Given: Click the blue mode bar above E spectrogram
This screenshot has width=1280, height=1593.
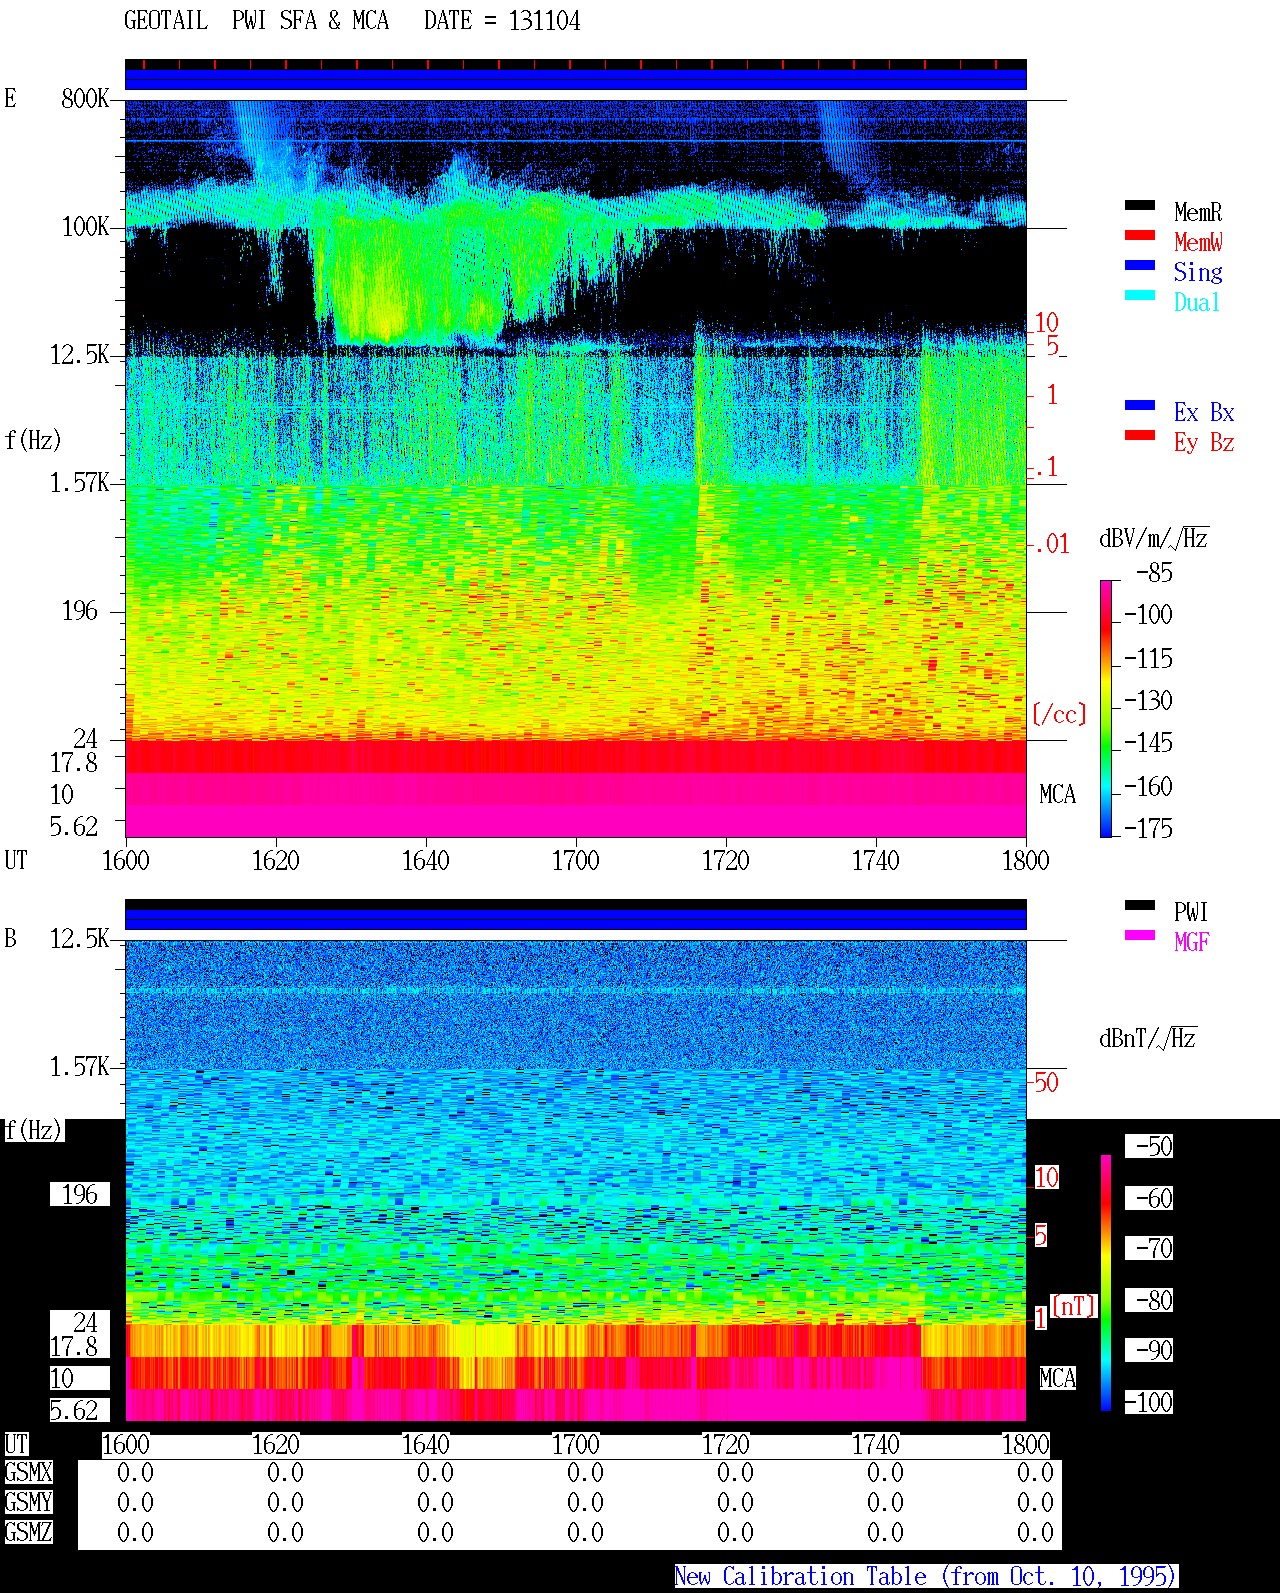Looking at the screenshot, I should [x=576, y=78].
